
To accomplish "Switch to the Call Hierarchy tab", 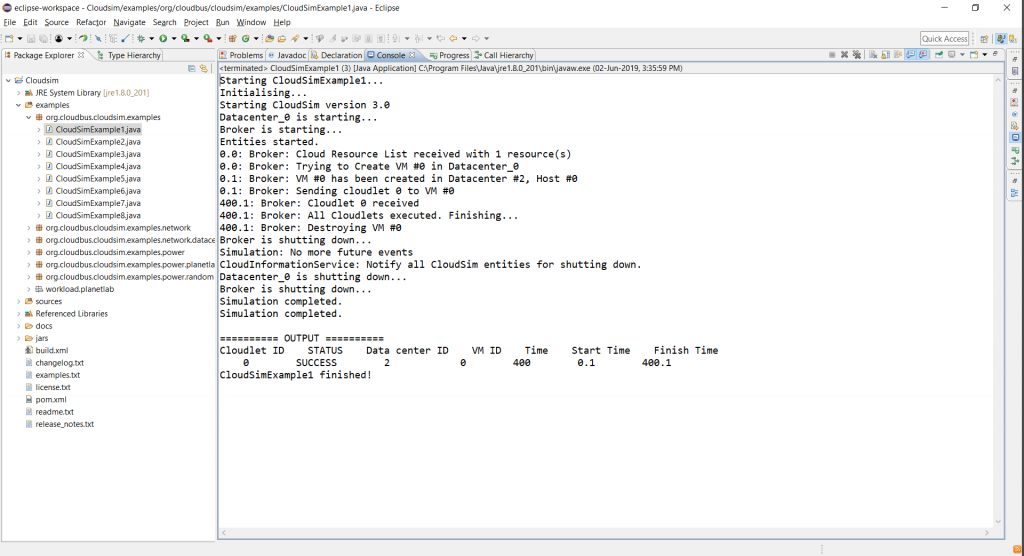I will [504, 56].
